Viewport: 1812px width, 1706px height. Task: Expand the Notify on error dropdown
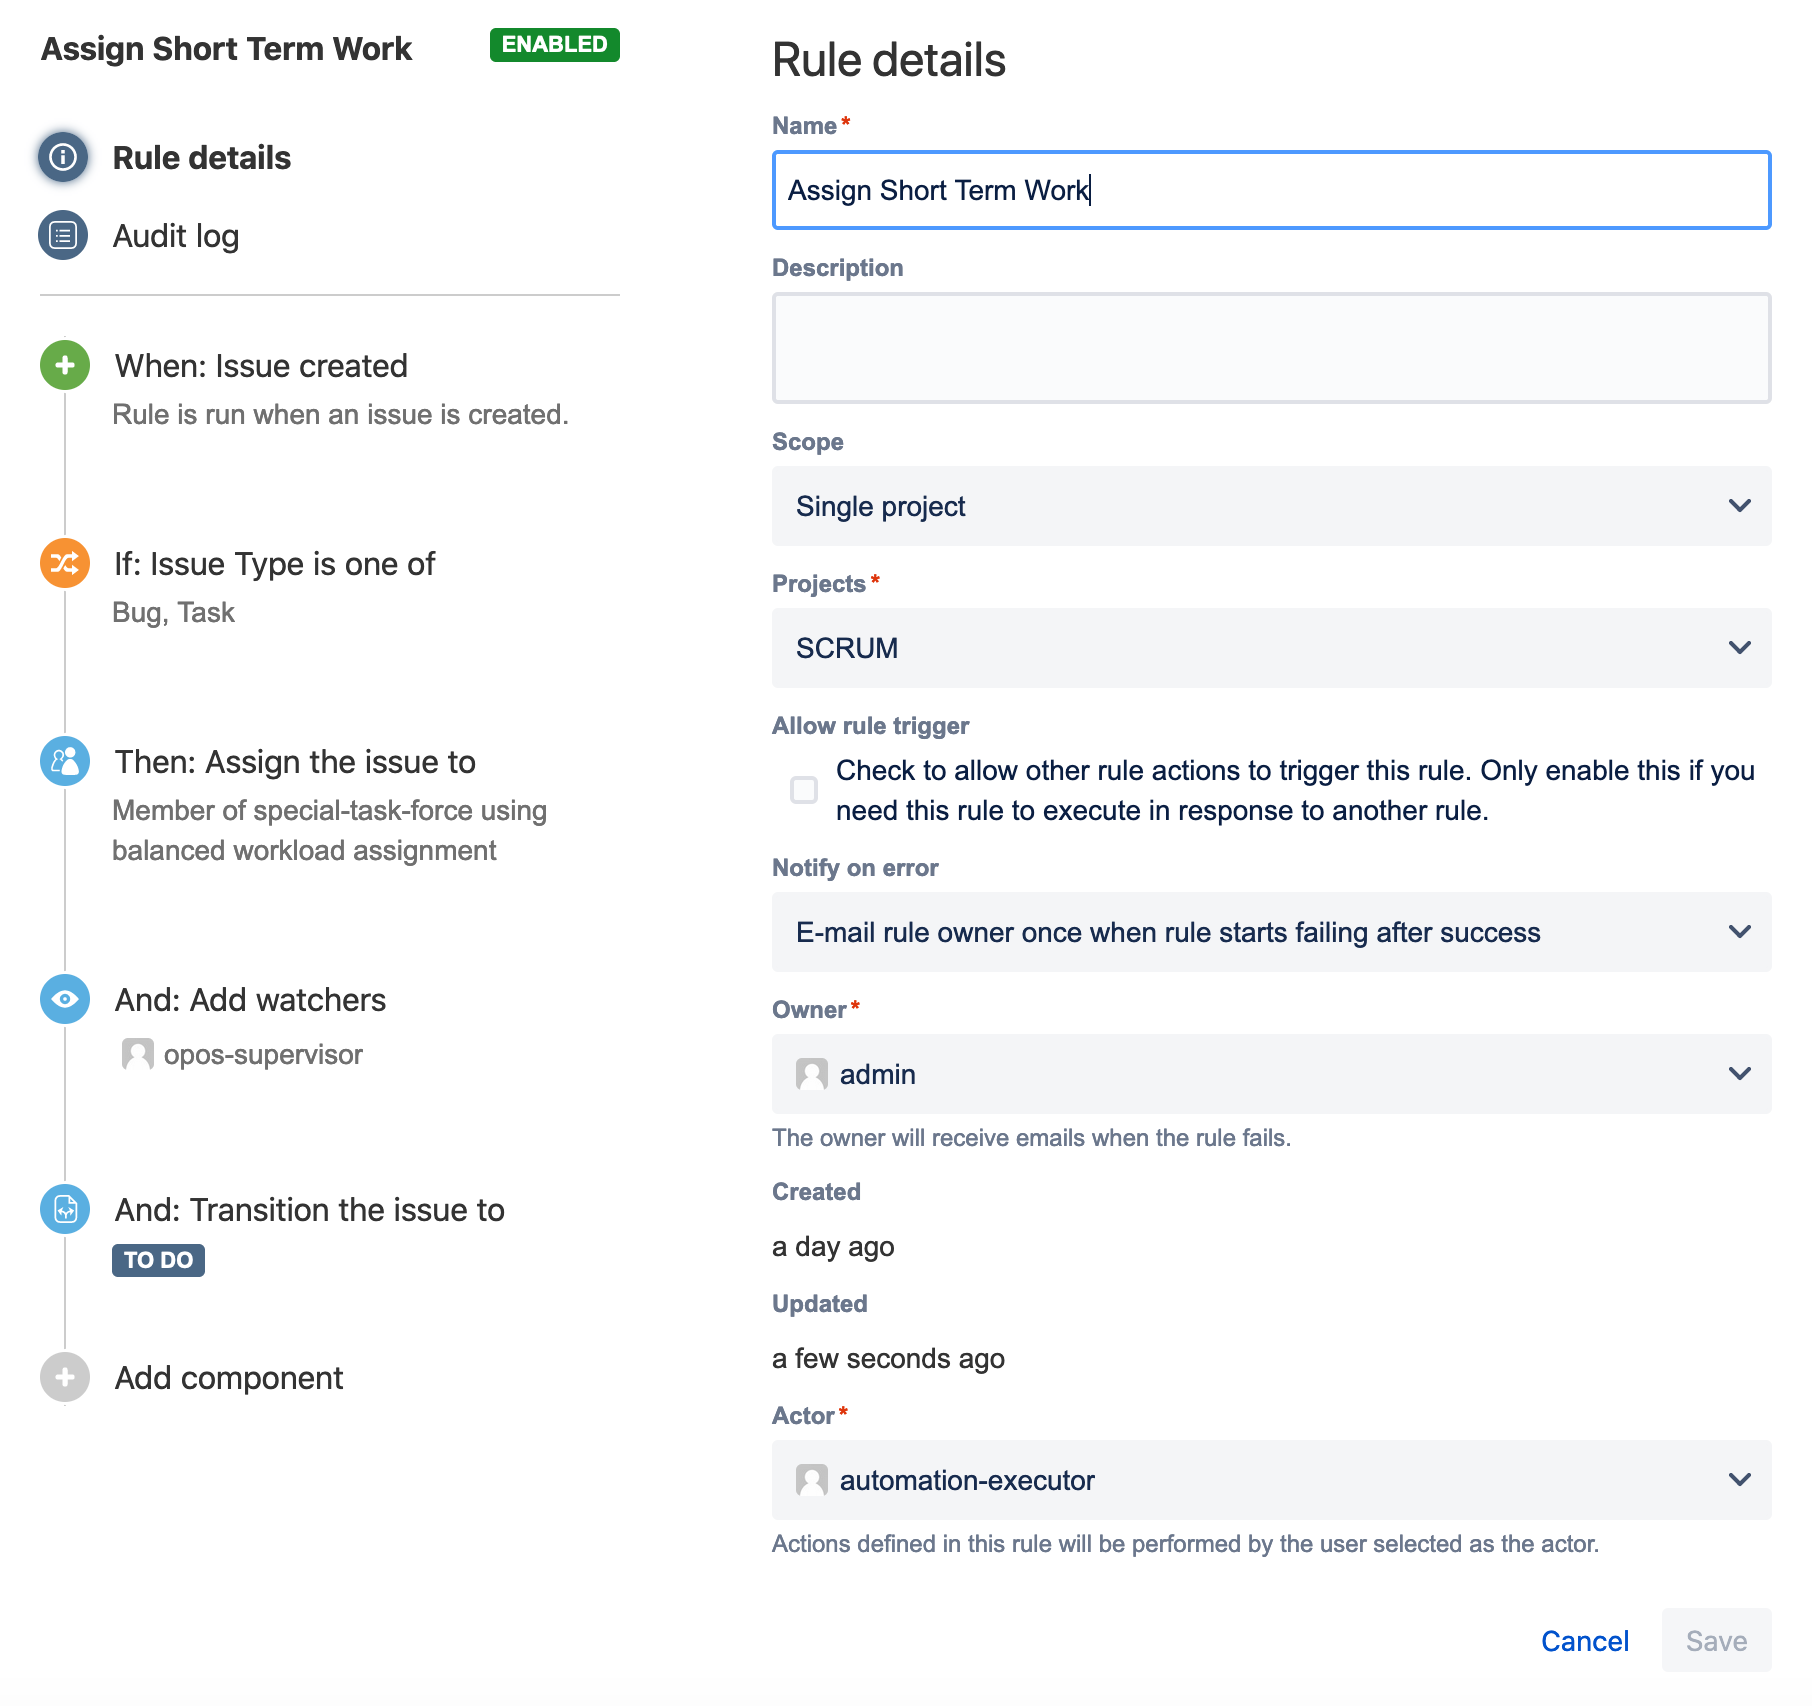(1270, 932)
